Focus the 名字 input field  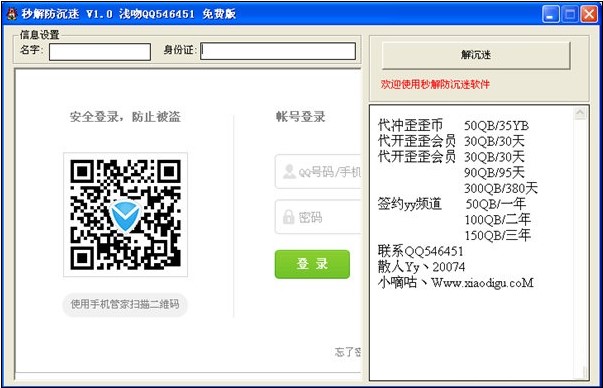pos(100,52)
